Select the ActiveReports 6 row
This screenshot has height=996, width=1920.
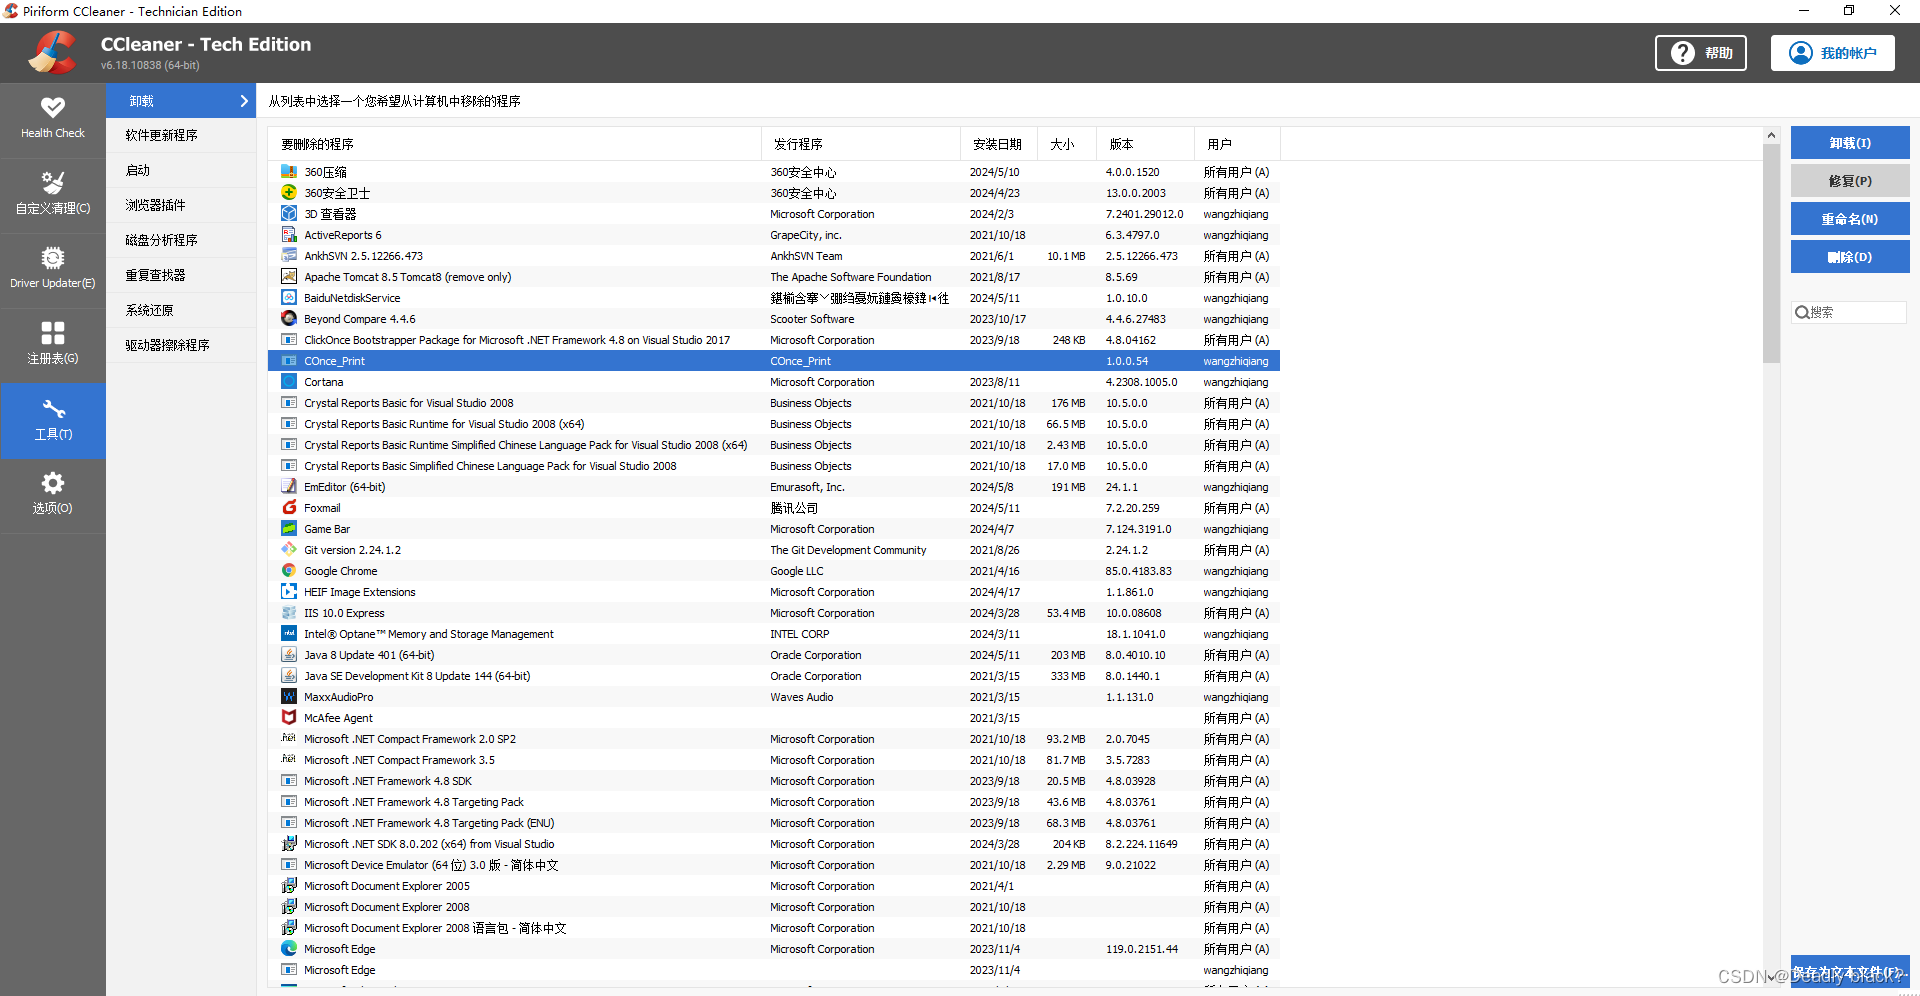(x=774, y=235)
